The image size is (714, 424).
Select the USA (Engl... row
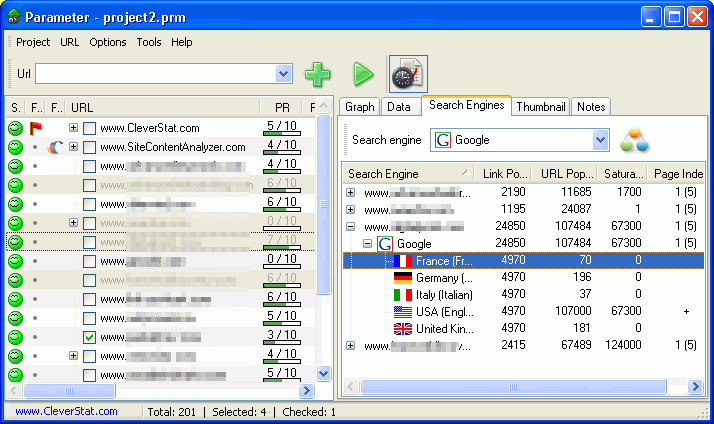(x=523, y=312)
